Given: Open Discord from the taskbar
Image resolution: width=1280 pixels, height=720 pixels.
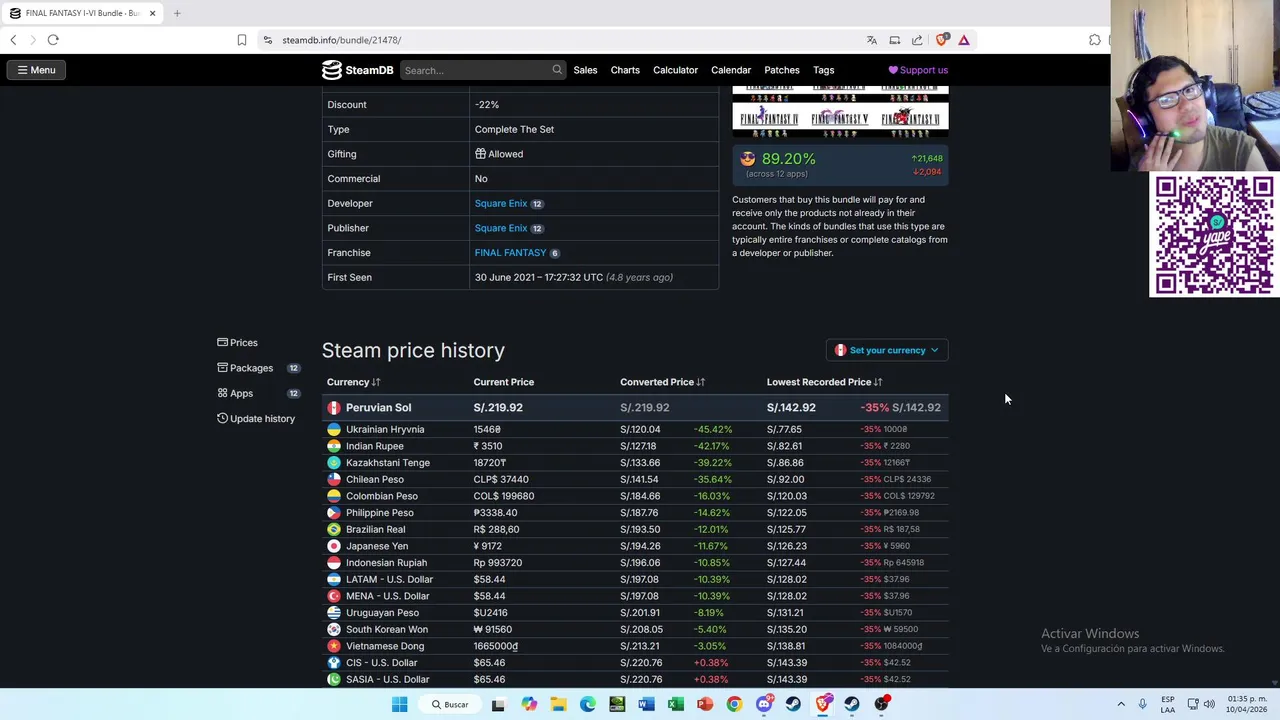Looking at the screenshot, I should (764, 704).
